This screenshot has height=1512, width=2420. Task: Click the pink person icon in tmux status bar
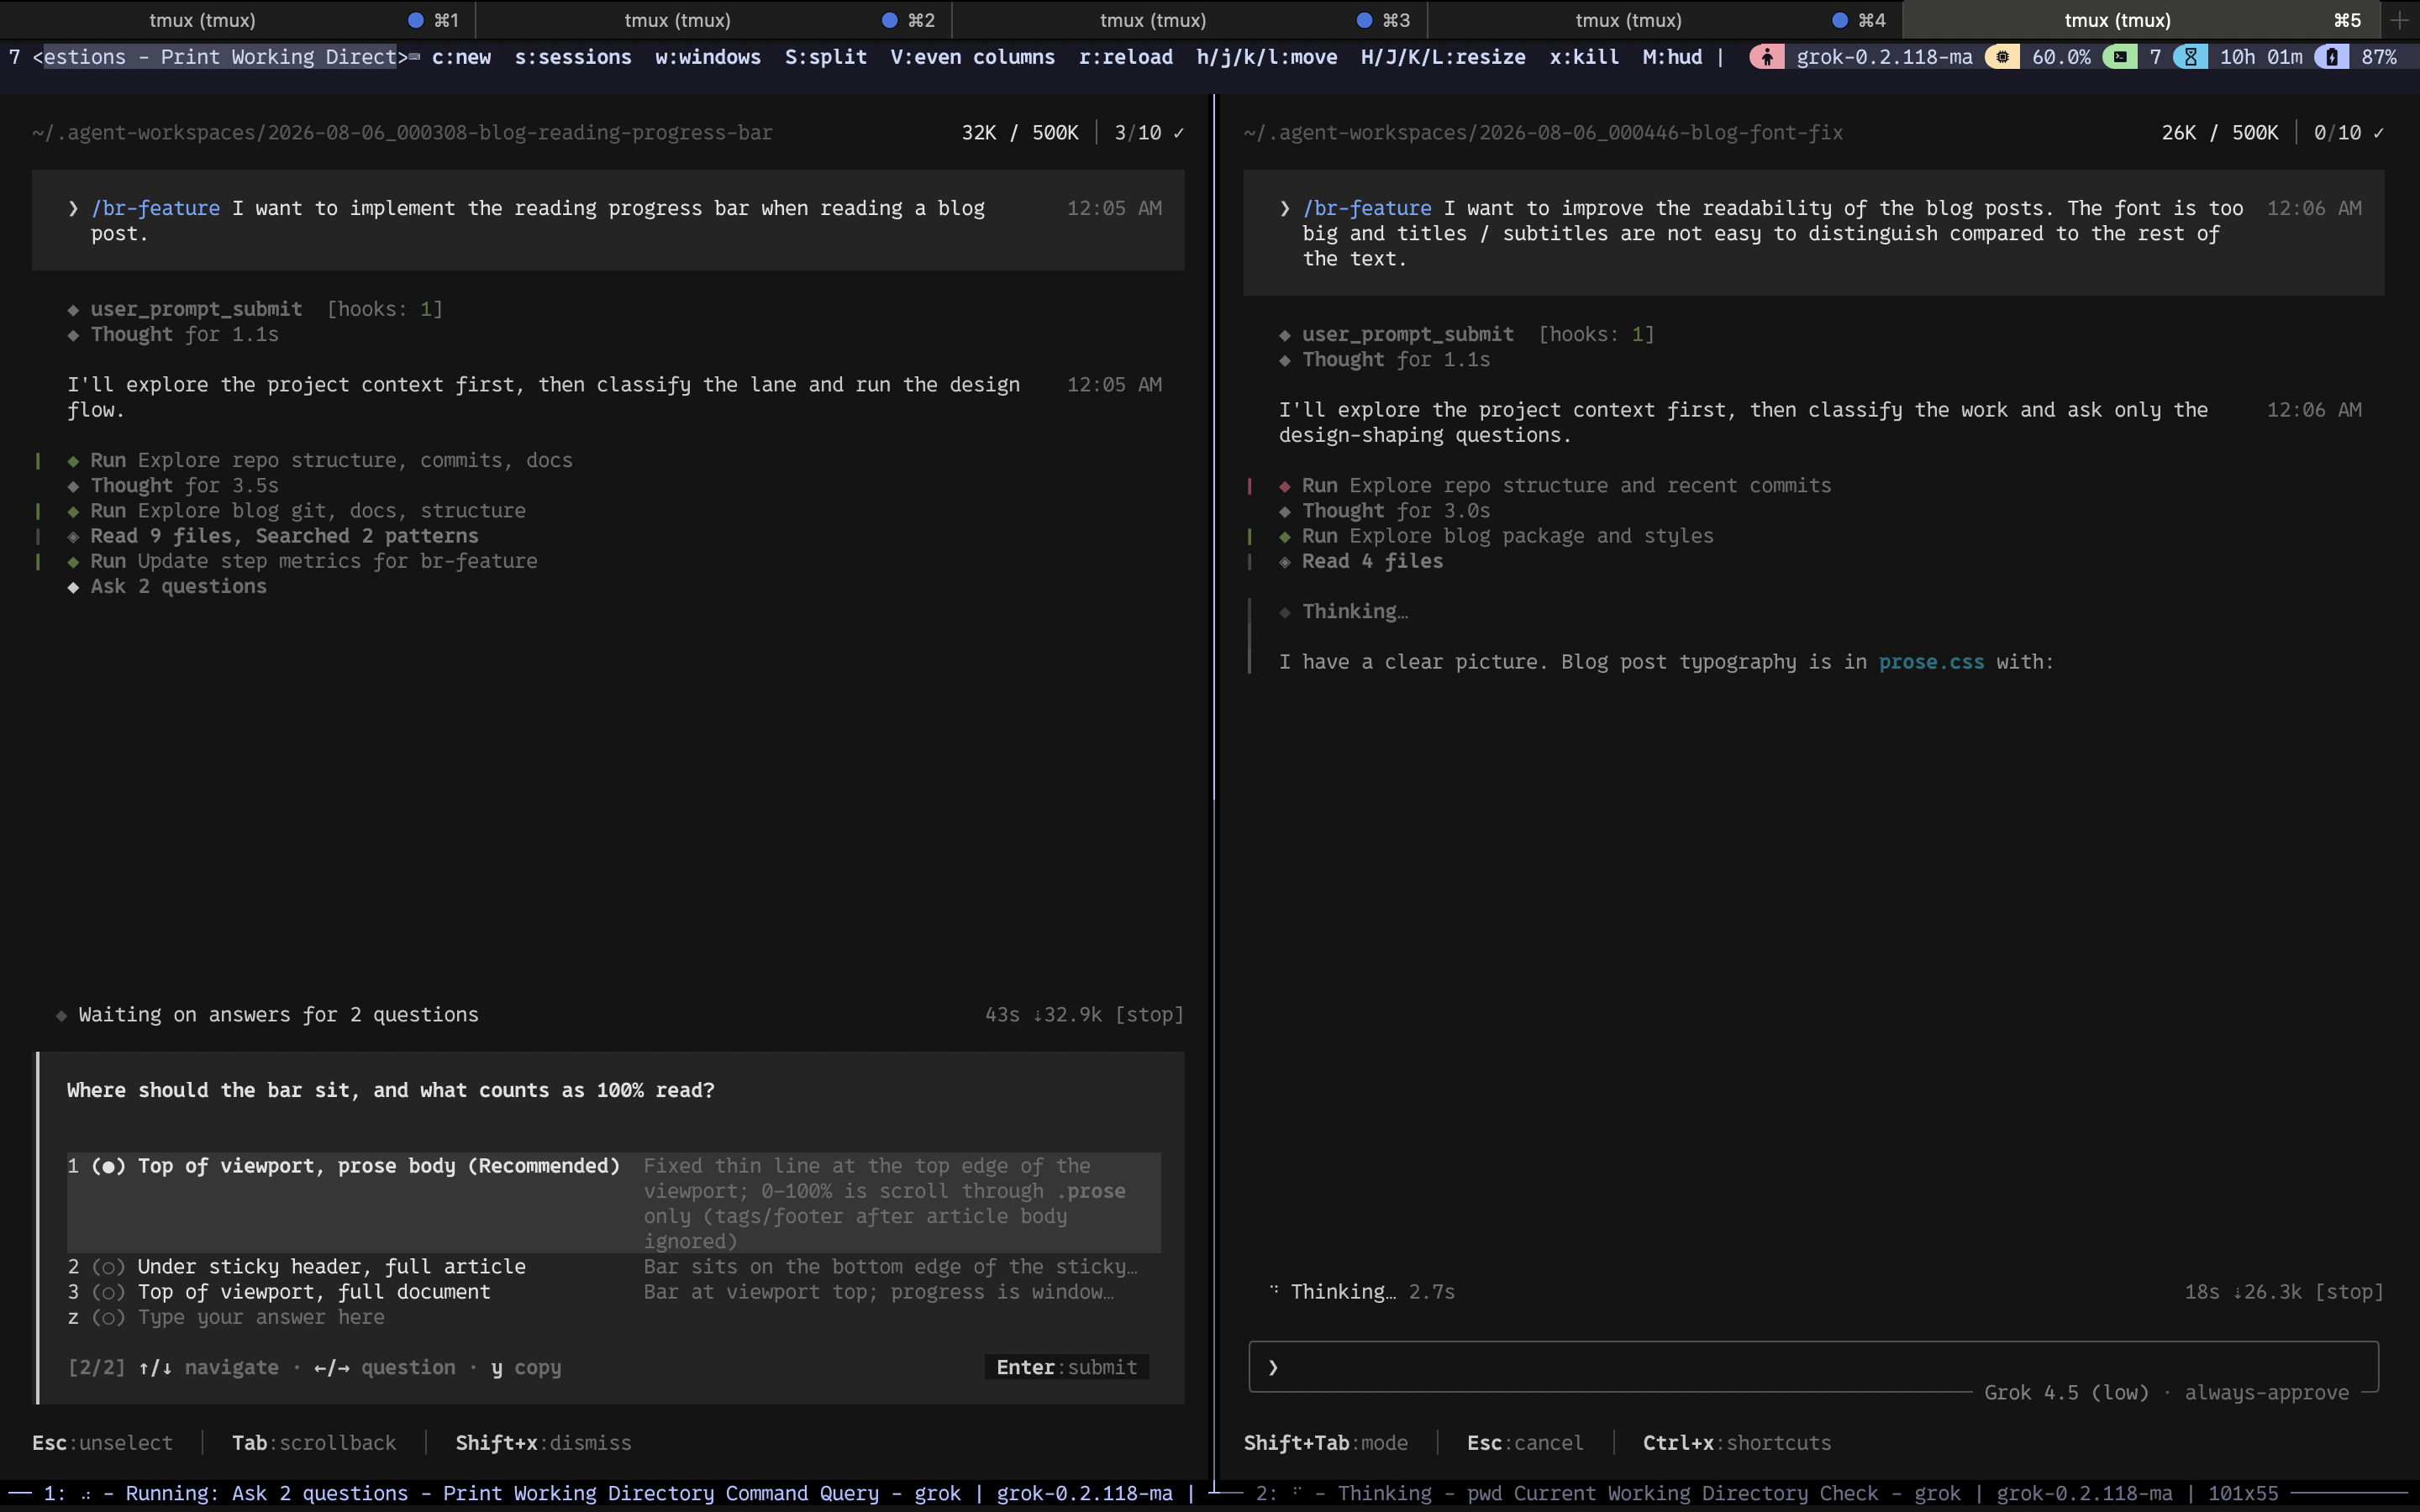tap(1767, 57)
